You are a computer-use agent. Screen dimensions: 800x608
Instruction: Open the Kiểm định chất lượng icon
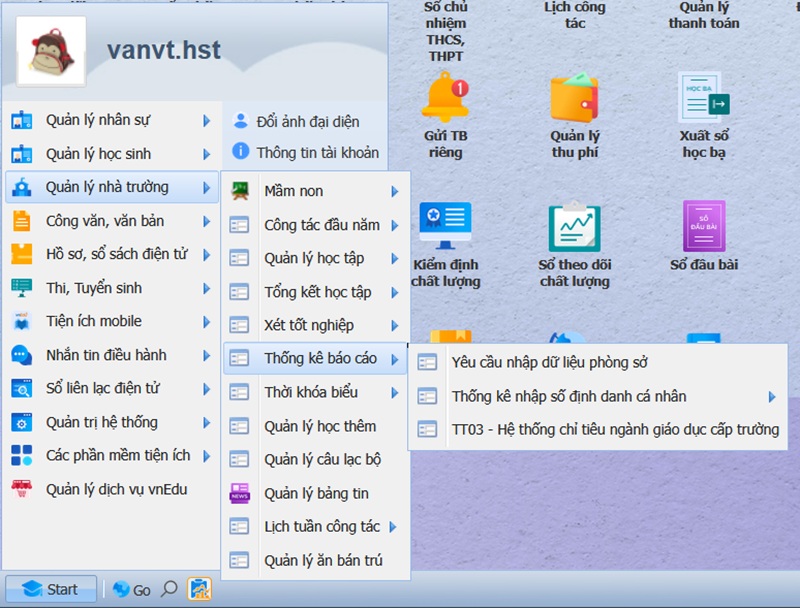click(445, 226)
